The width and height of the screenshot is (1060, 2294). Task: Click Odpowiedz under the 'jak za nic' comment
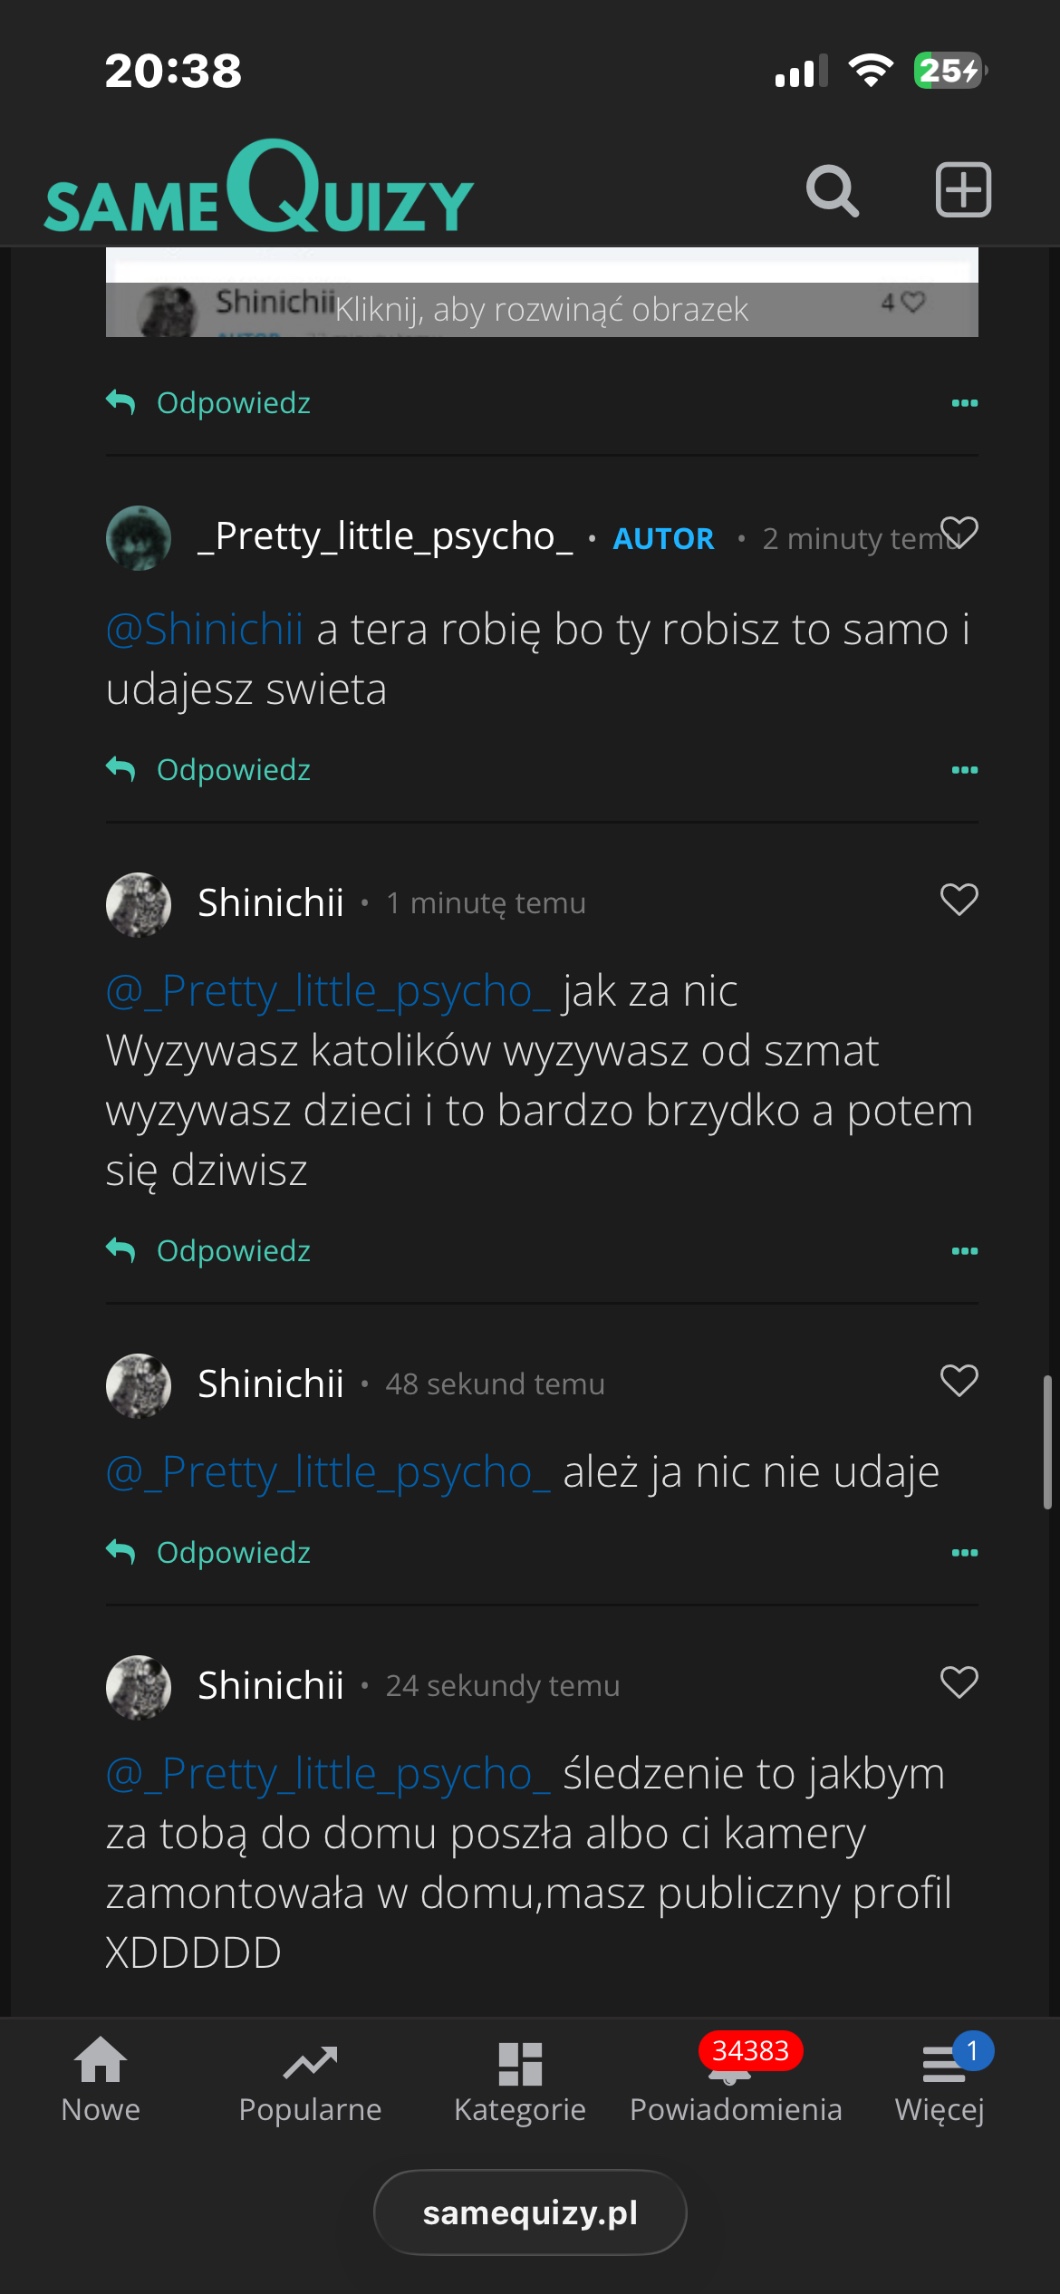click(232, 1251)
